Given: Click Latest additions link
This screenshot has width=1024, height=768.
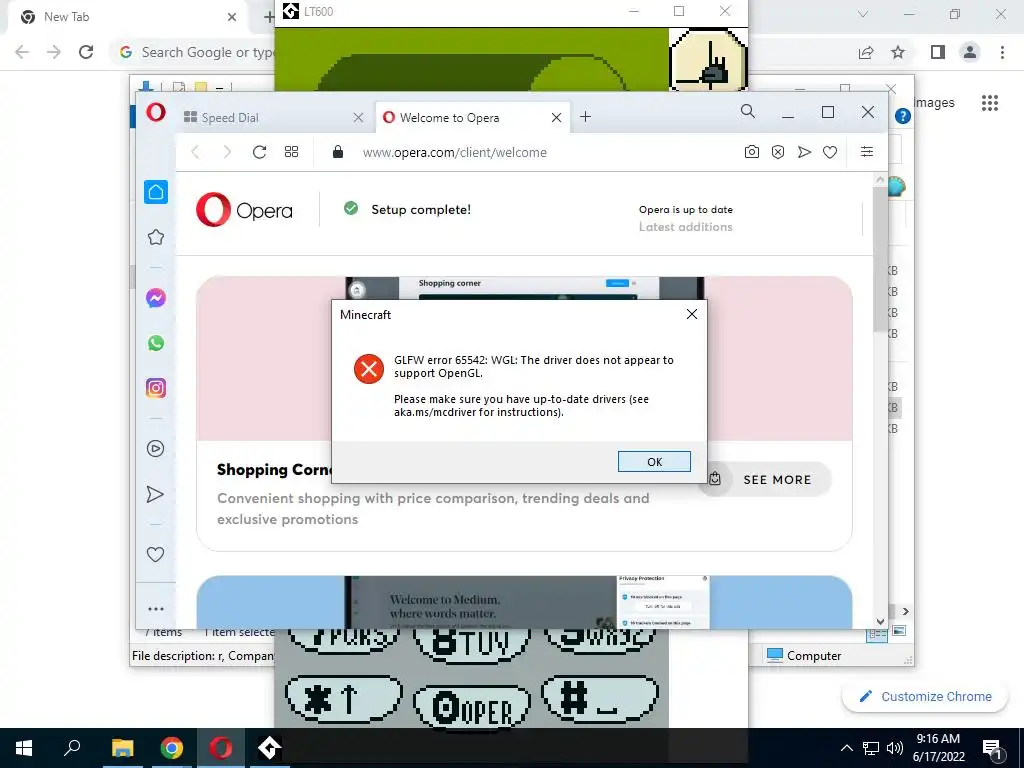Looking at the screenshot, I should pyautogui.click(x=685, y=227).
